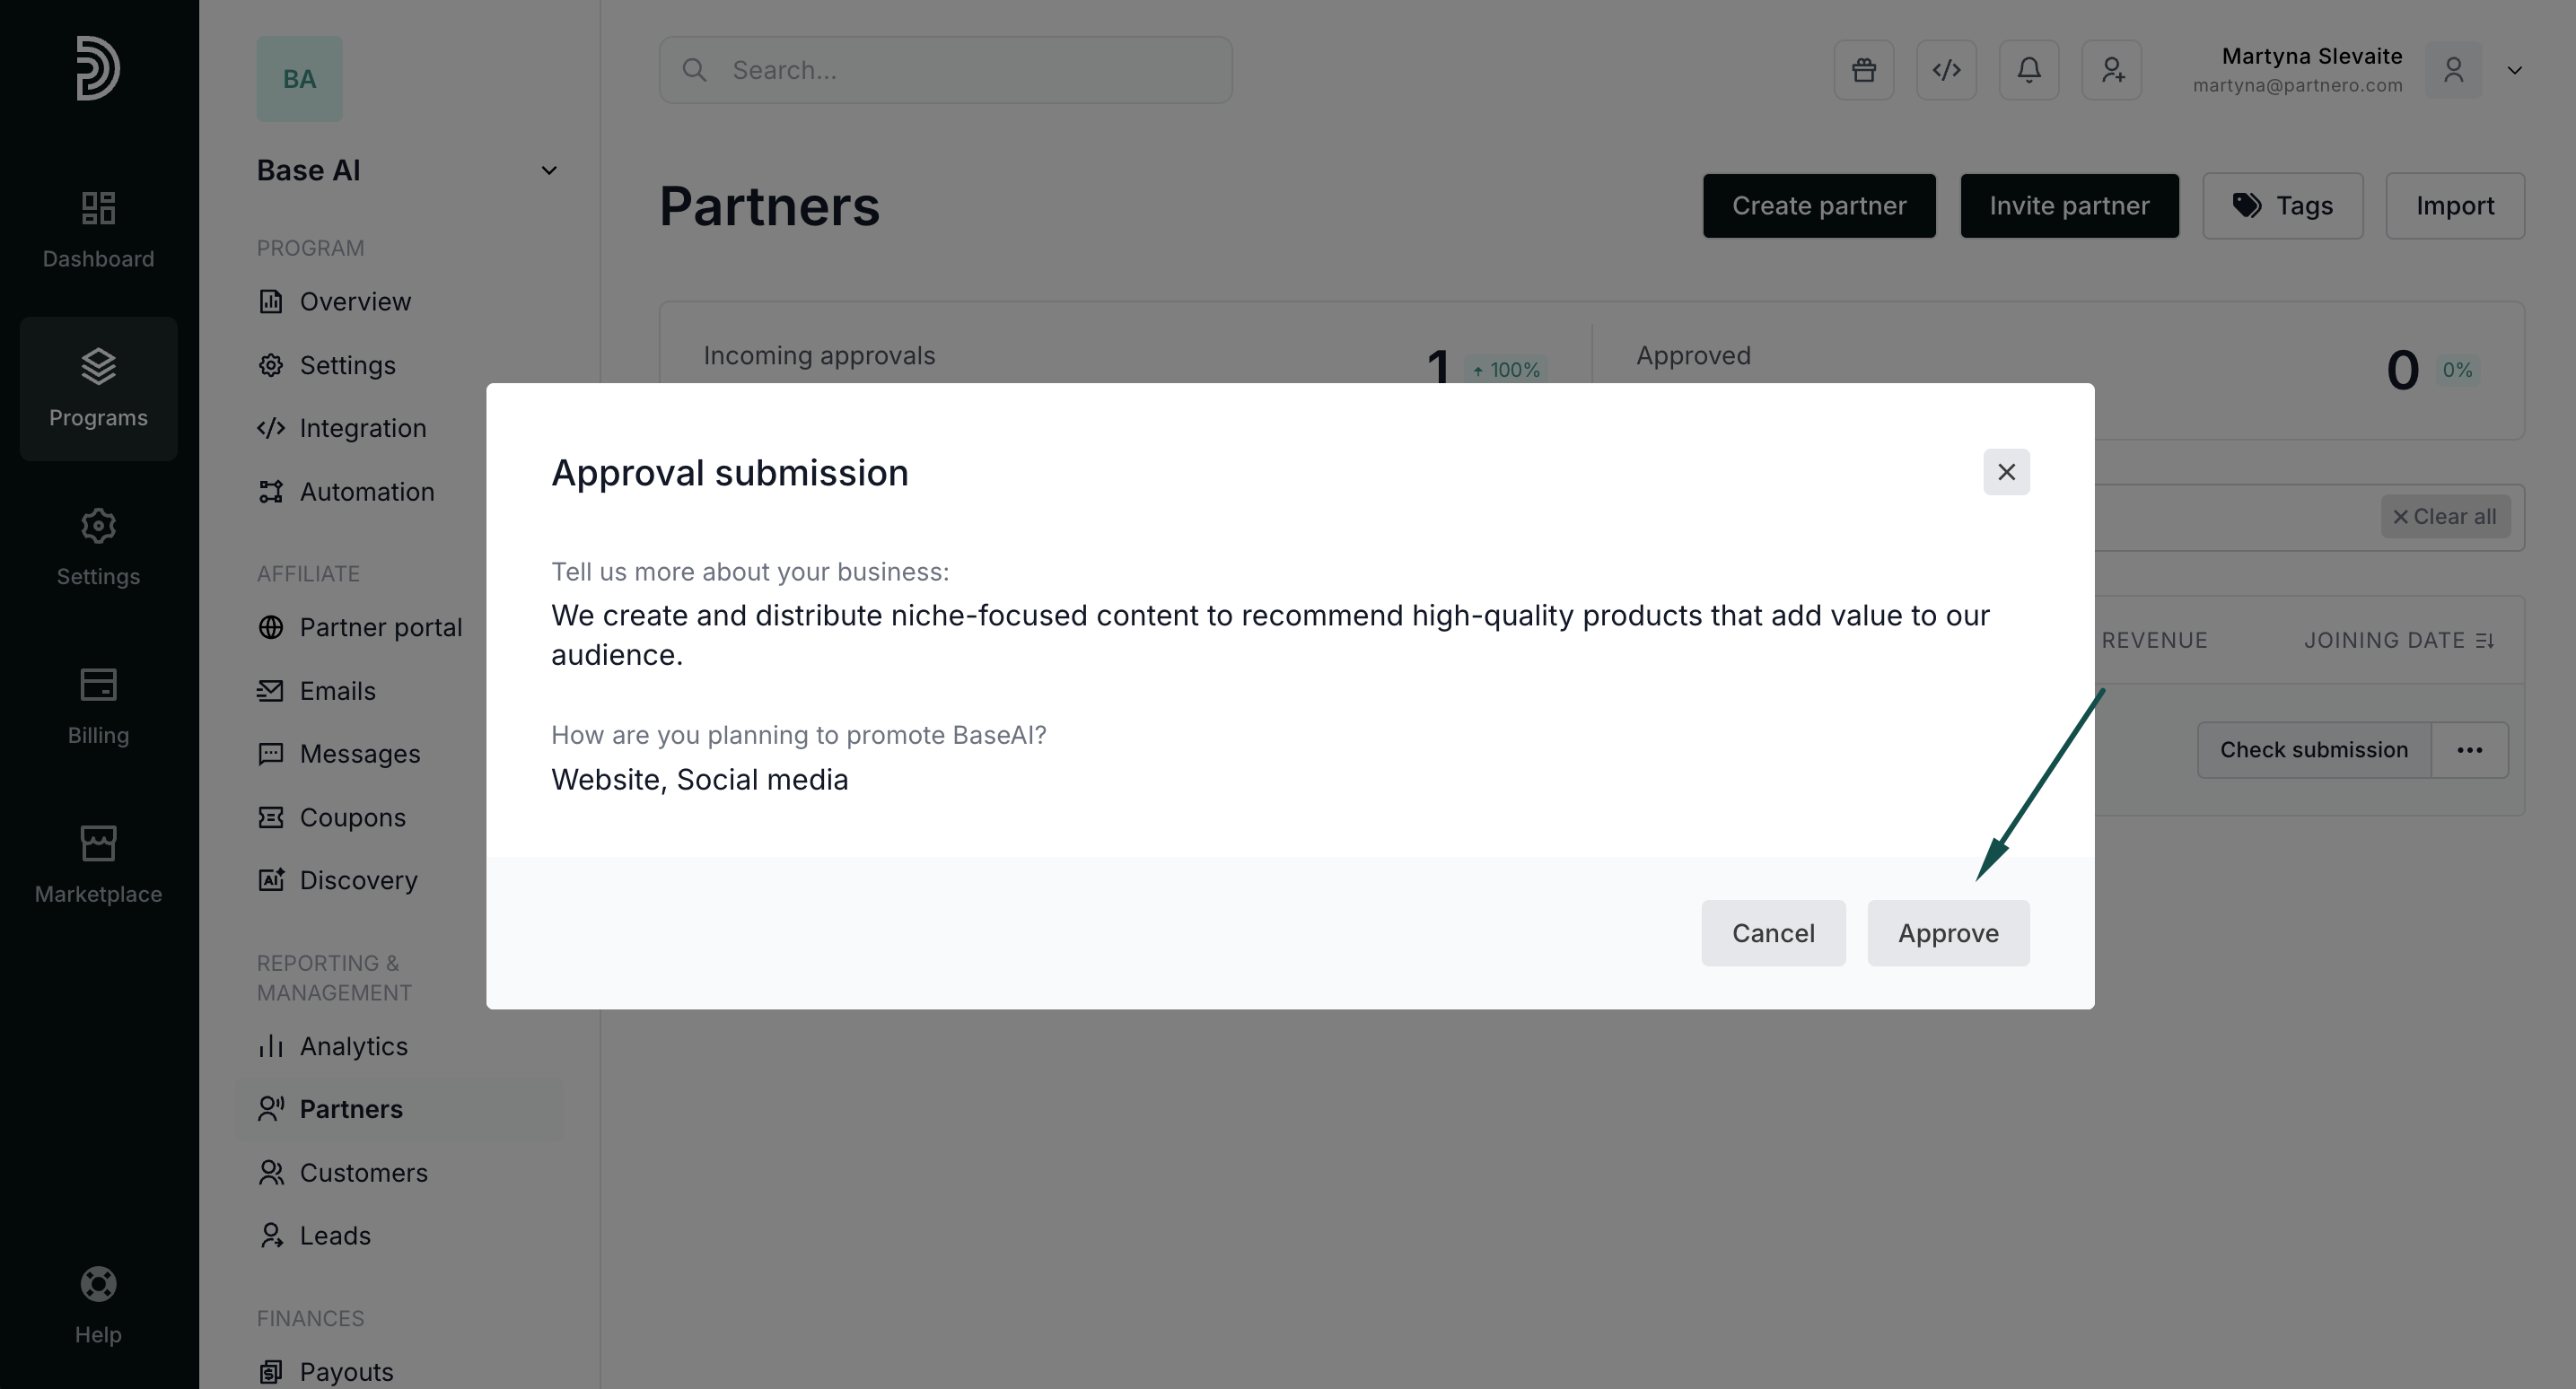
Task: Expand the Base AI program dropdown
Action: click(x=548, y=171)
